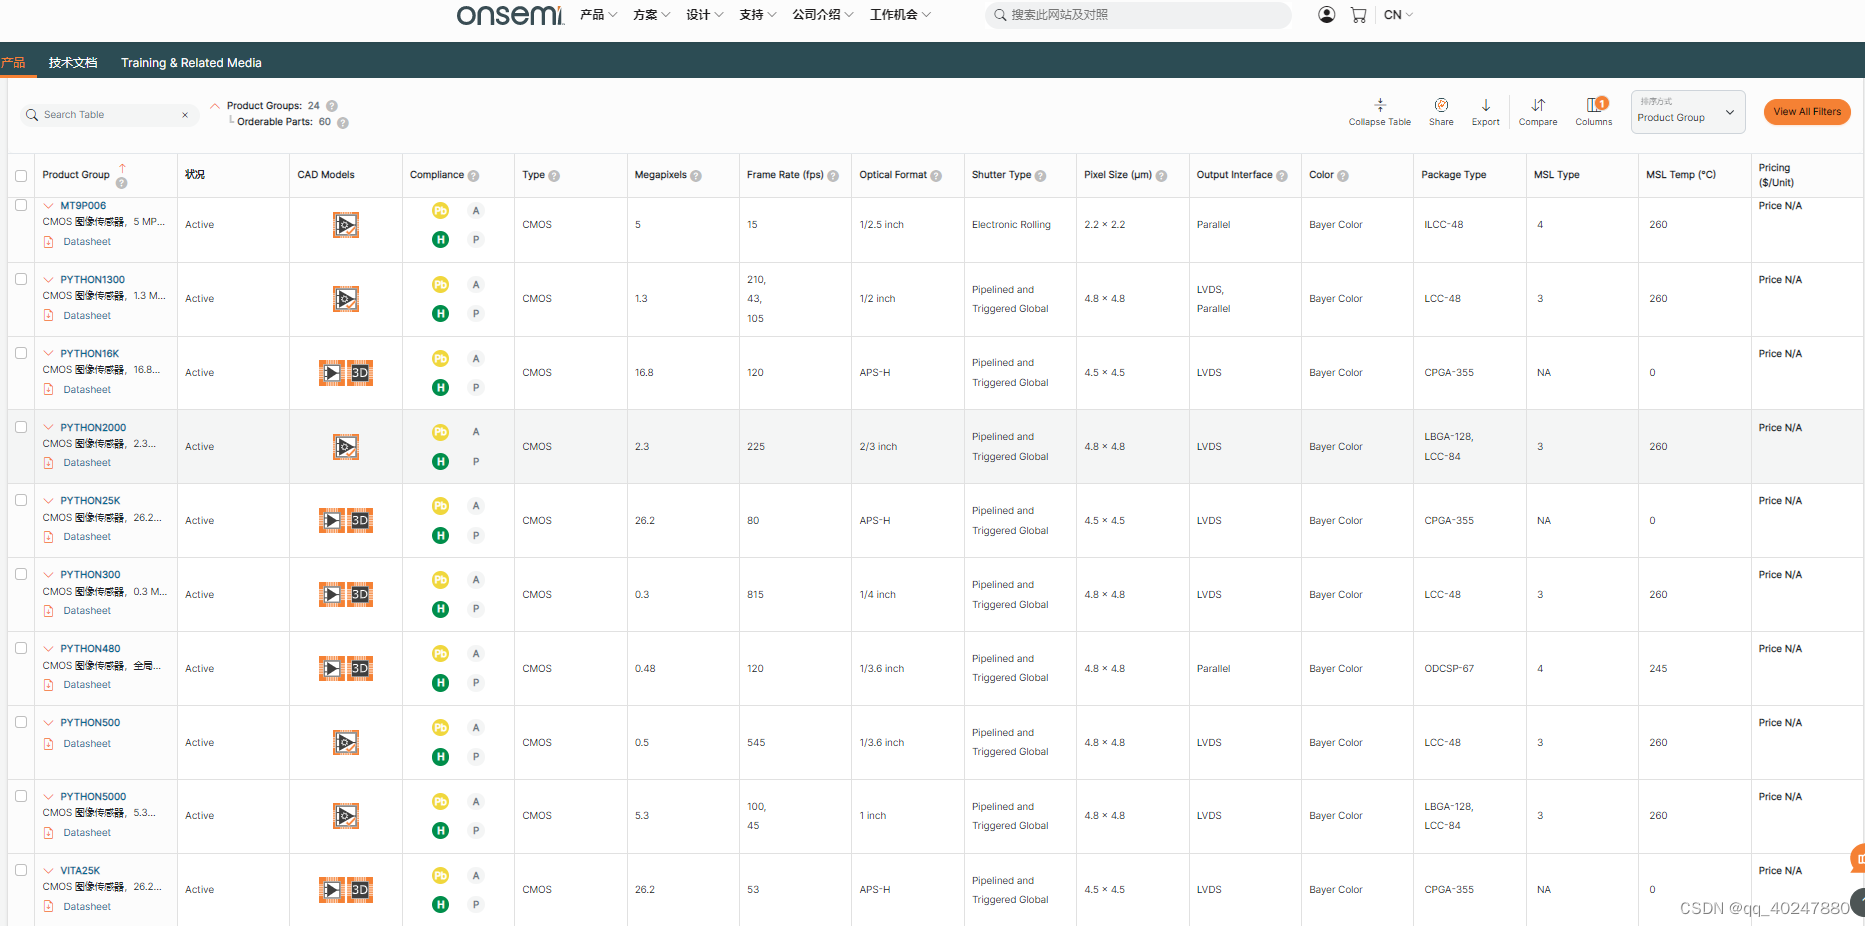
Task: Open the PYTHON300 3D model icon
Action: pos(360,595)
